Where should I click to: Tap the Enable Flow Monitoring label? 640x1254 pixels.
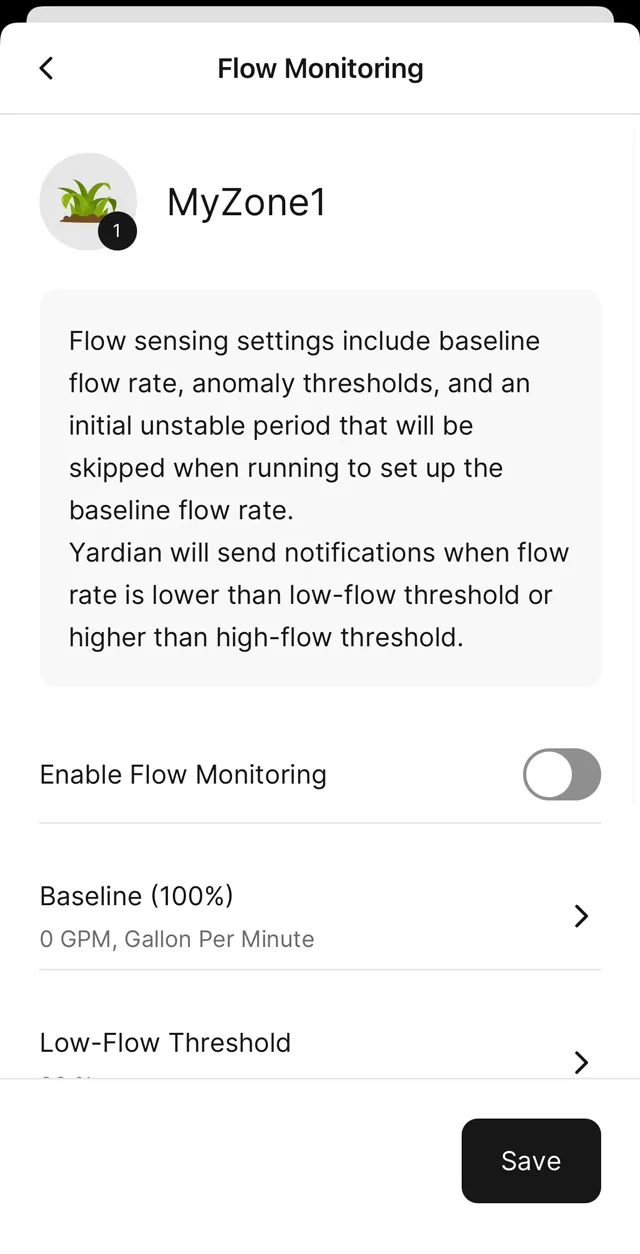point(183,775)
